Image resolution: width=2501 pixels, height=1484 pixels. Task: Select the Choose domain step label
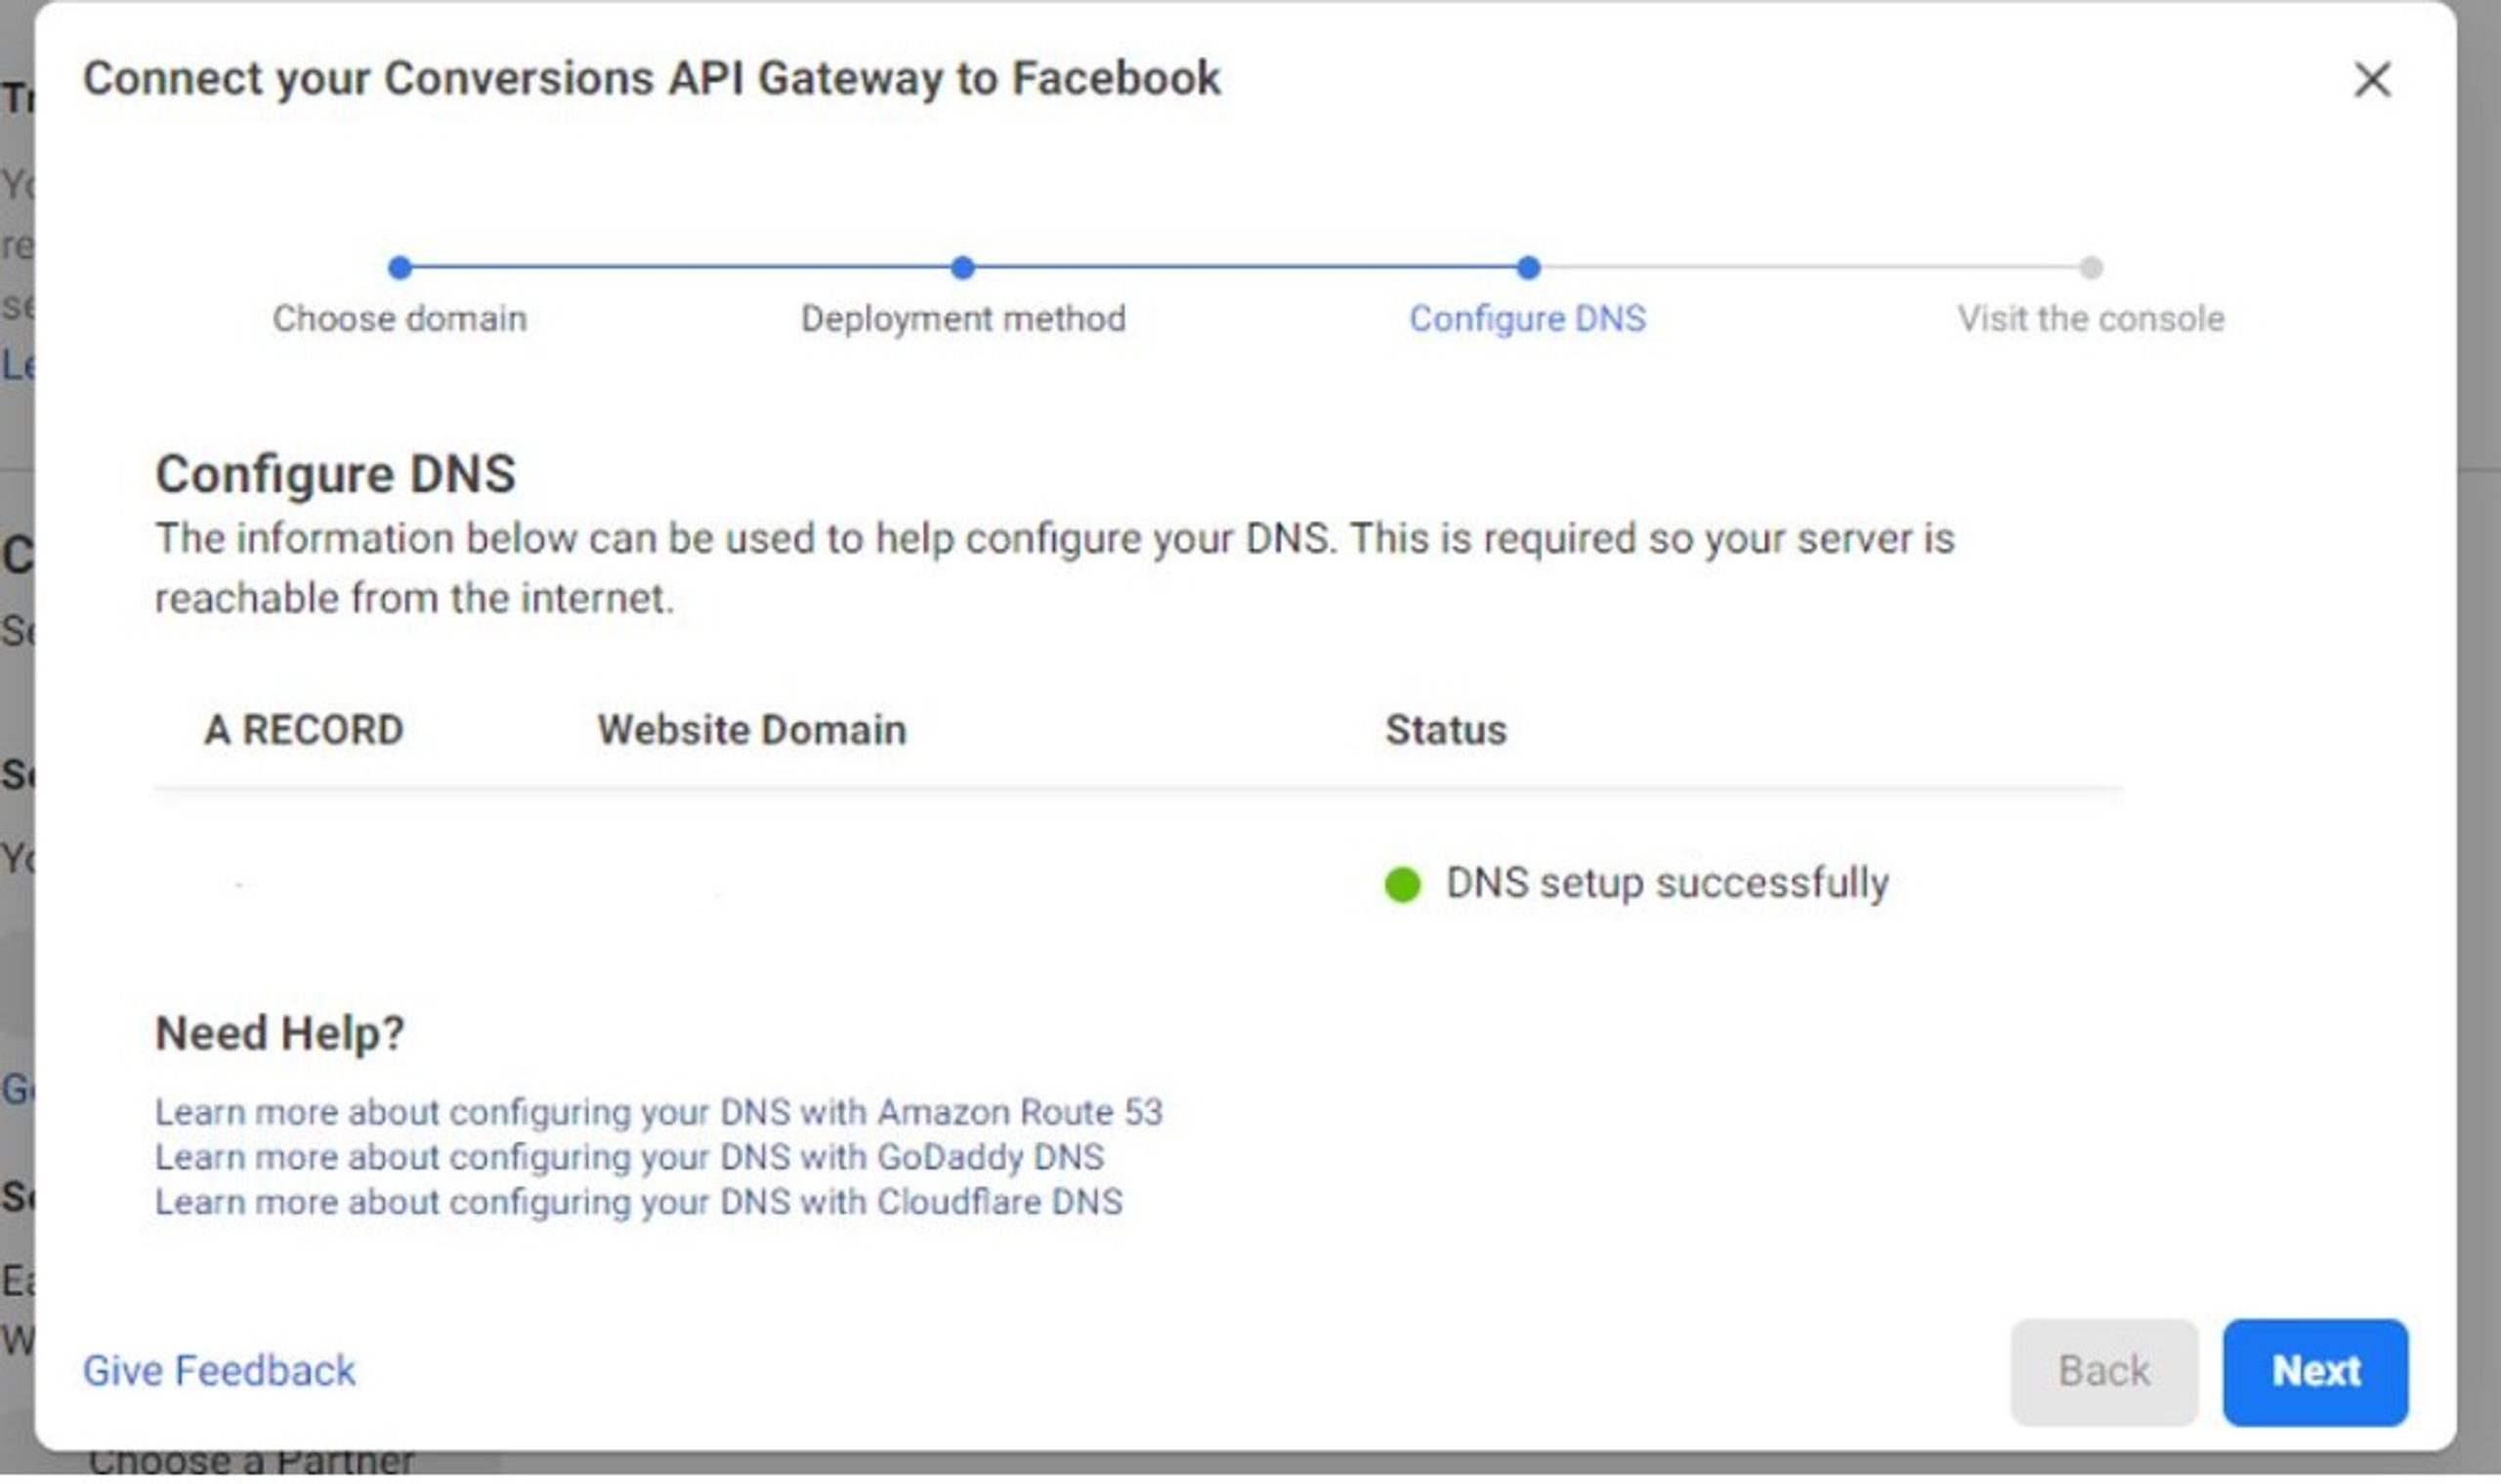point(400,319)
